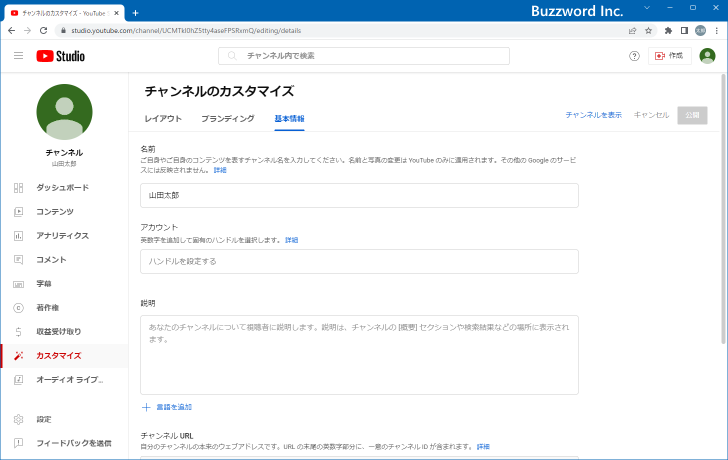Open Subtitles (字幕) in sidebar

(x=65, y=284)
